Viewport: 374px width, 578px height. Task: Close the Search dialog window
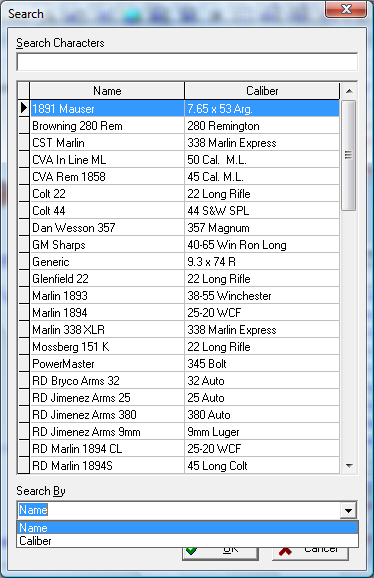click(346, 9)
